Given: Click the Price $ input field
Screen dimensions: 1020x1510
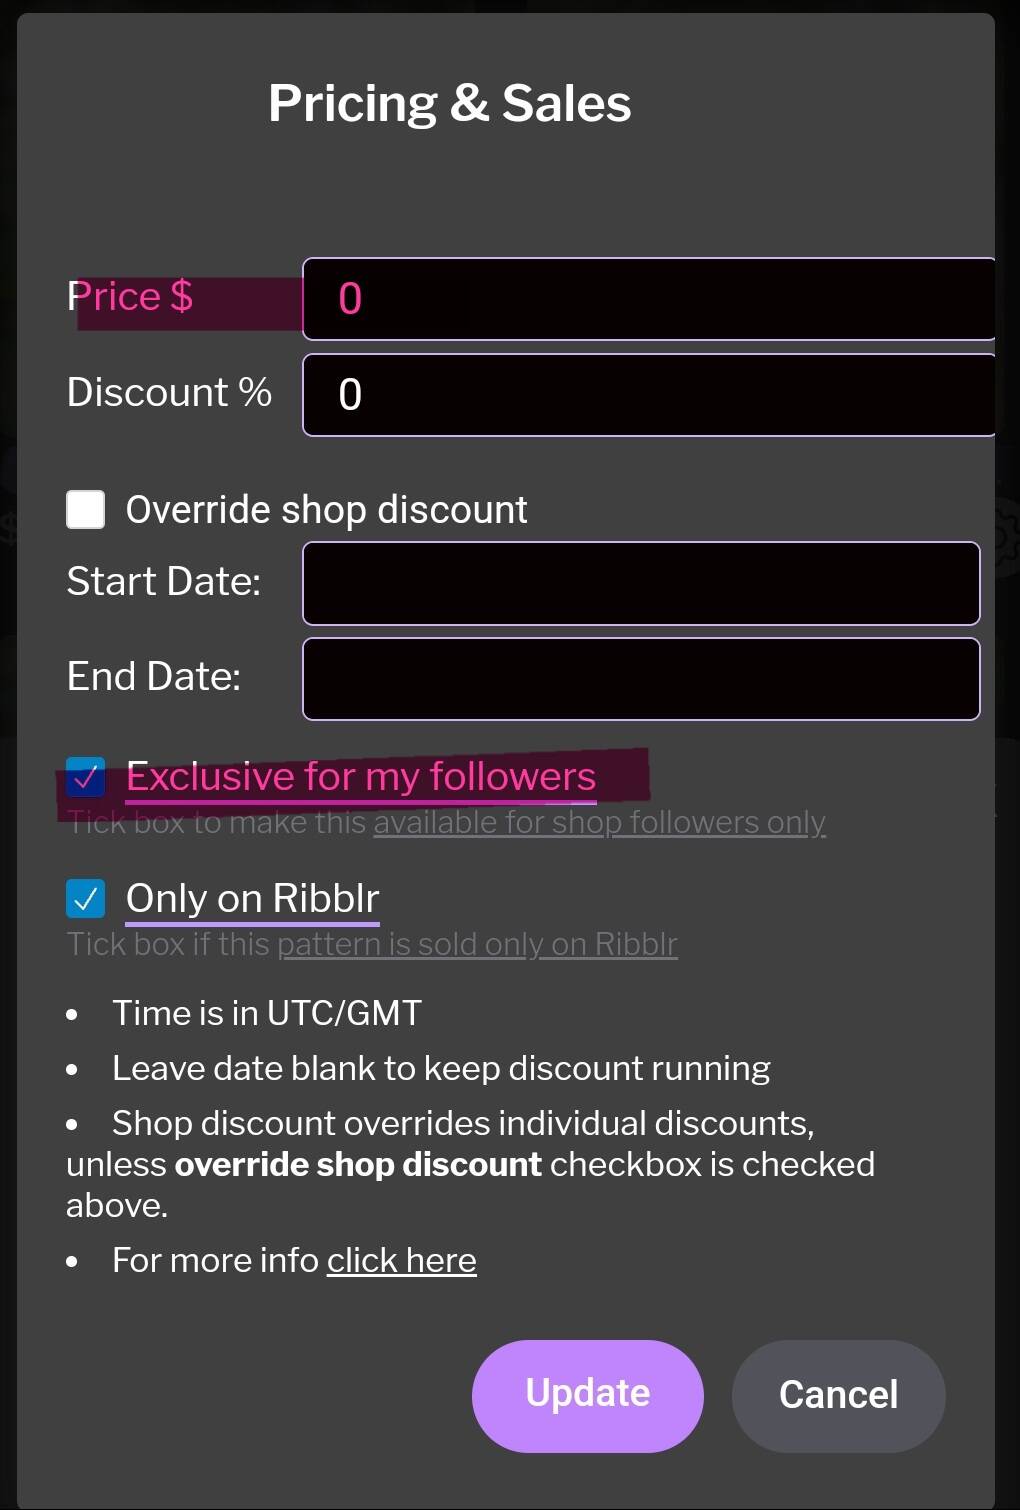Looking at the screenshot, I should (x=649, y=299).
